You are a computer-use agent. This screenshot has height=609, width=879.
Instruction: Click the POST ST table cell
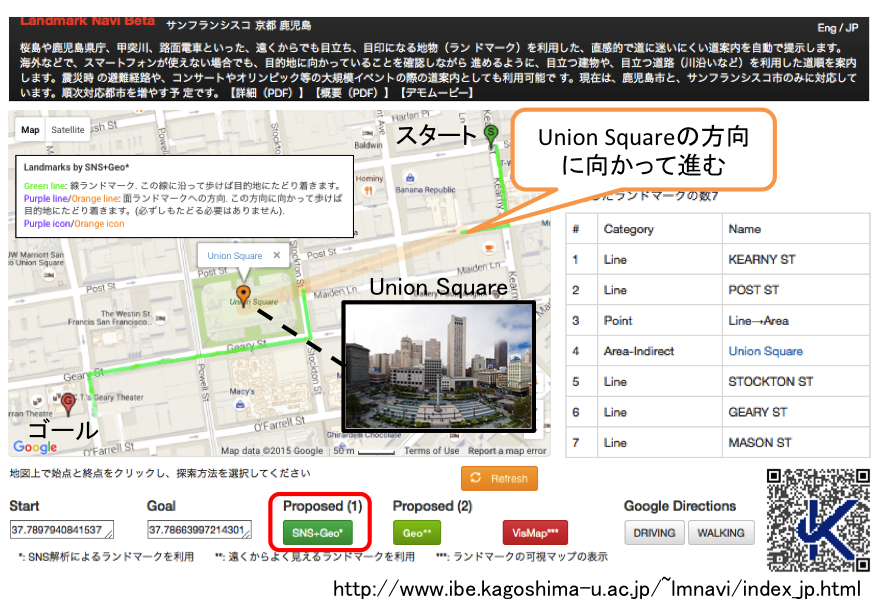click(795, 290)
